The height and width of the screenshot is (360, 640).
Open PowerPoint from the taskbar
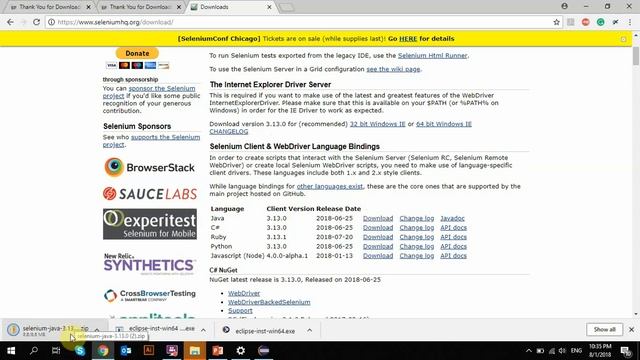click(x=218, y=351)
